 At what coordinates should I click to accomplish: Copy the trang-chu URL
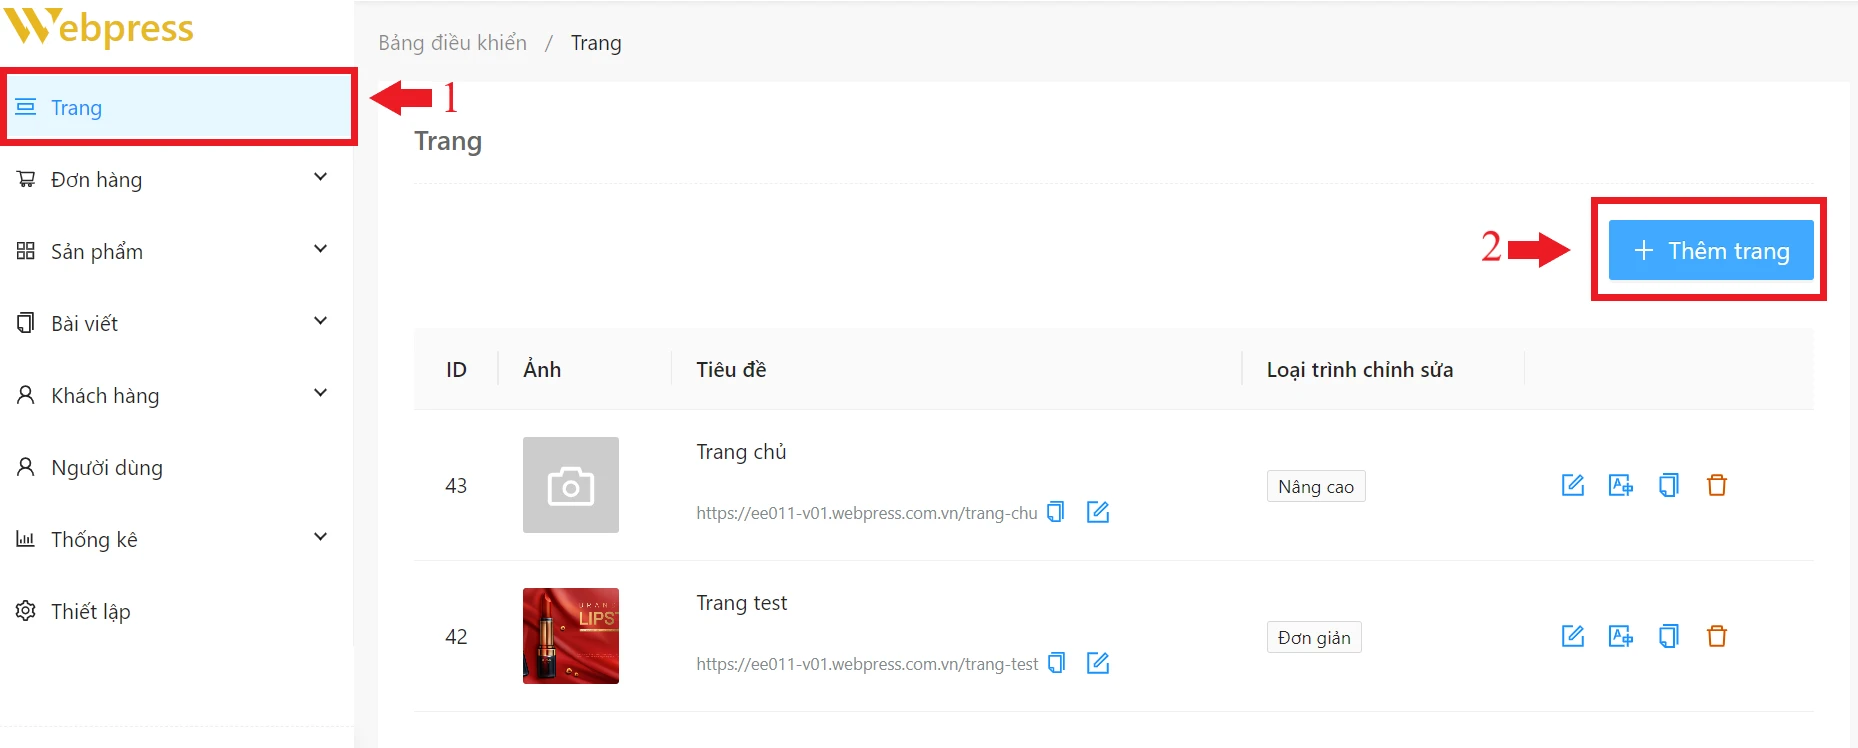tap(1055, 512)
